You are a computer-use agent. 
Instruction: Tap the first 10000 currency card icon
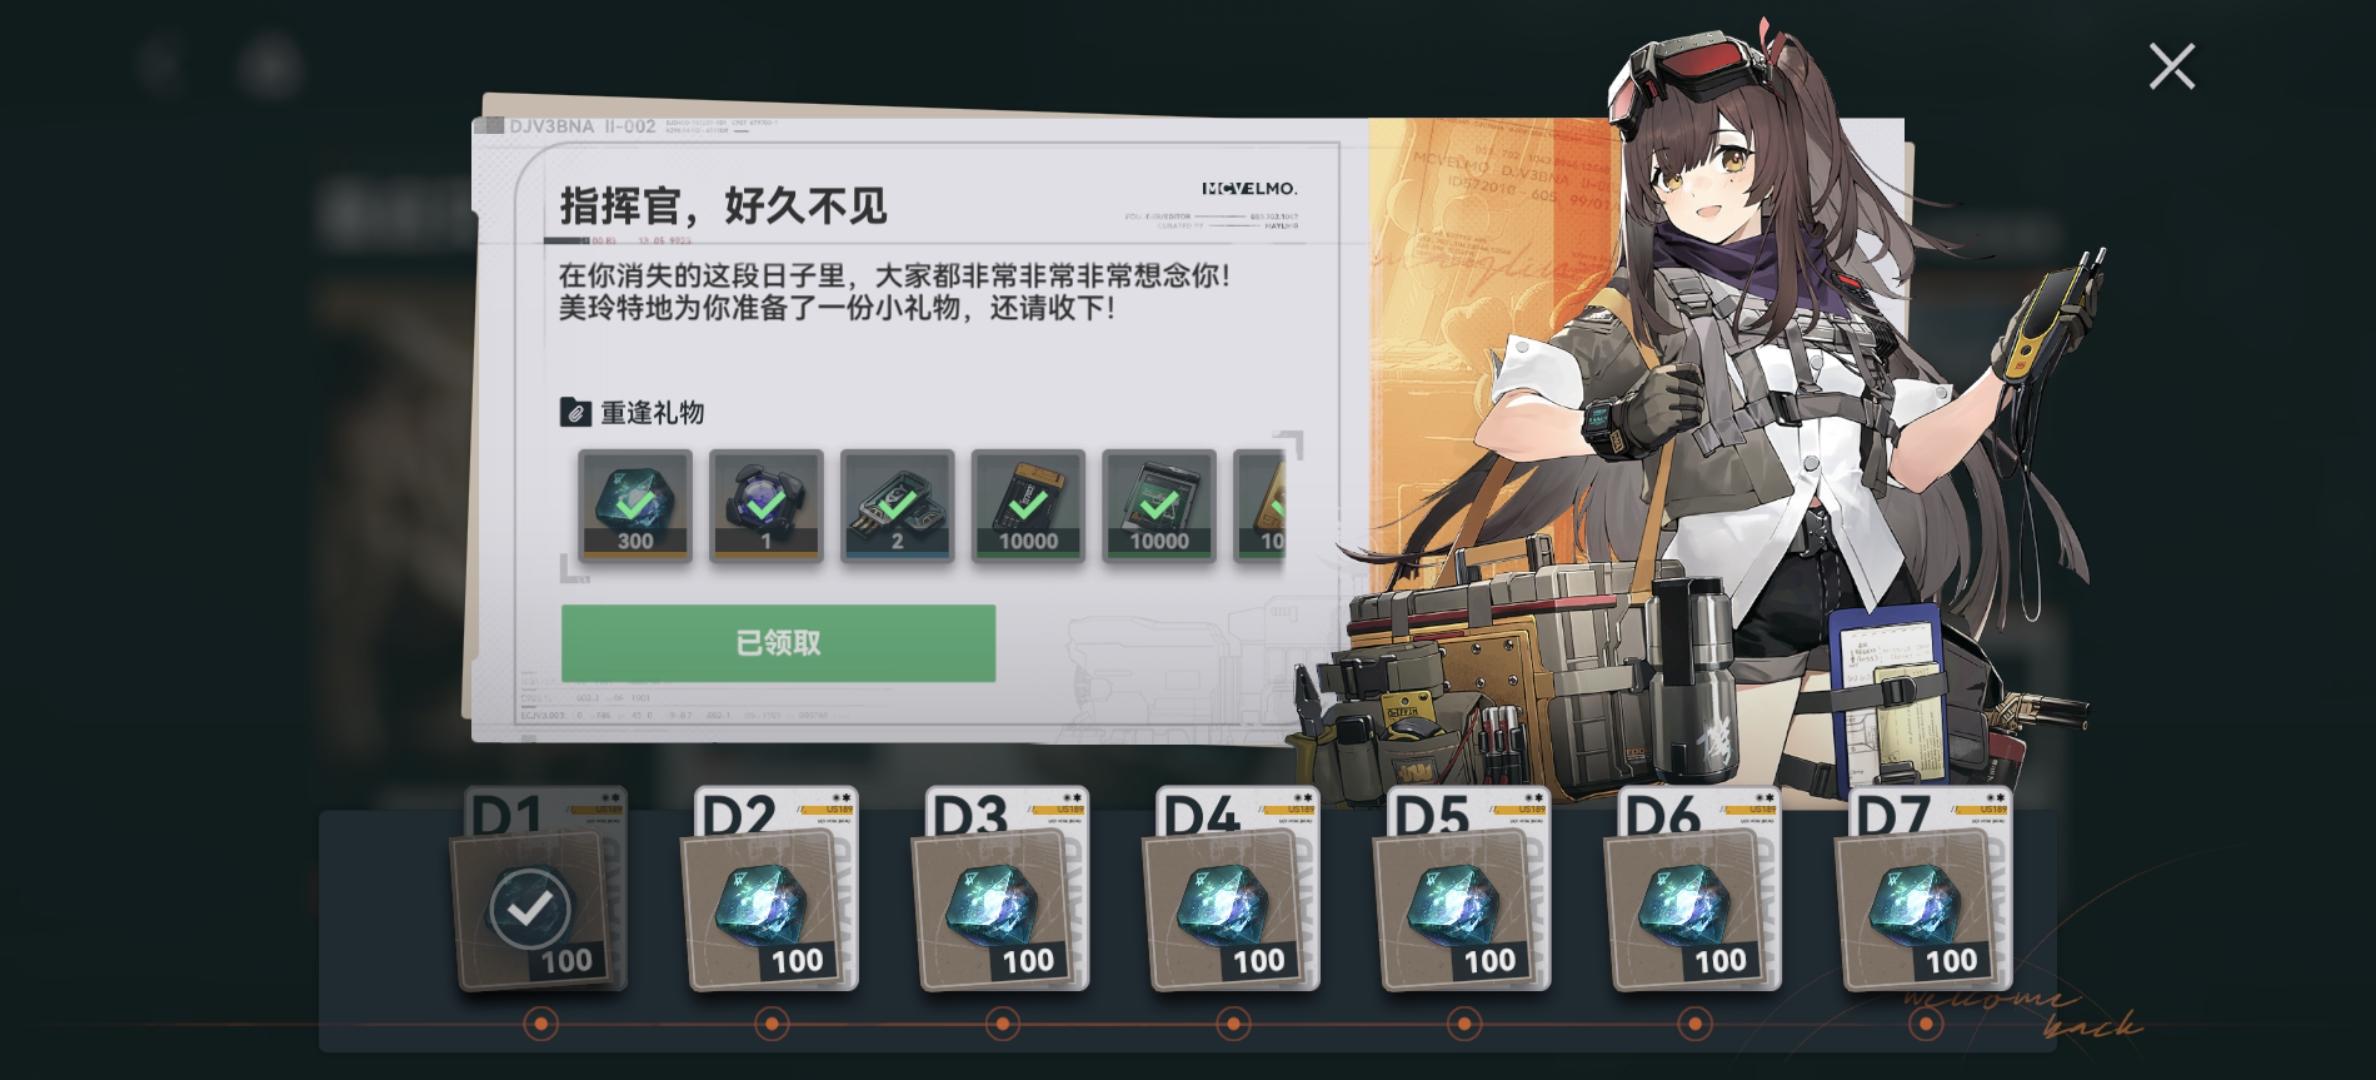(x=1028, y=505)
